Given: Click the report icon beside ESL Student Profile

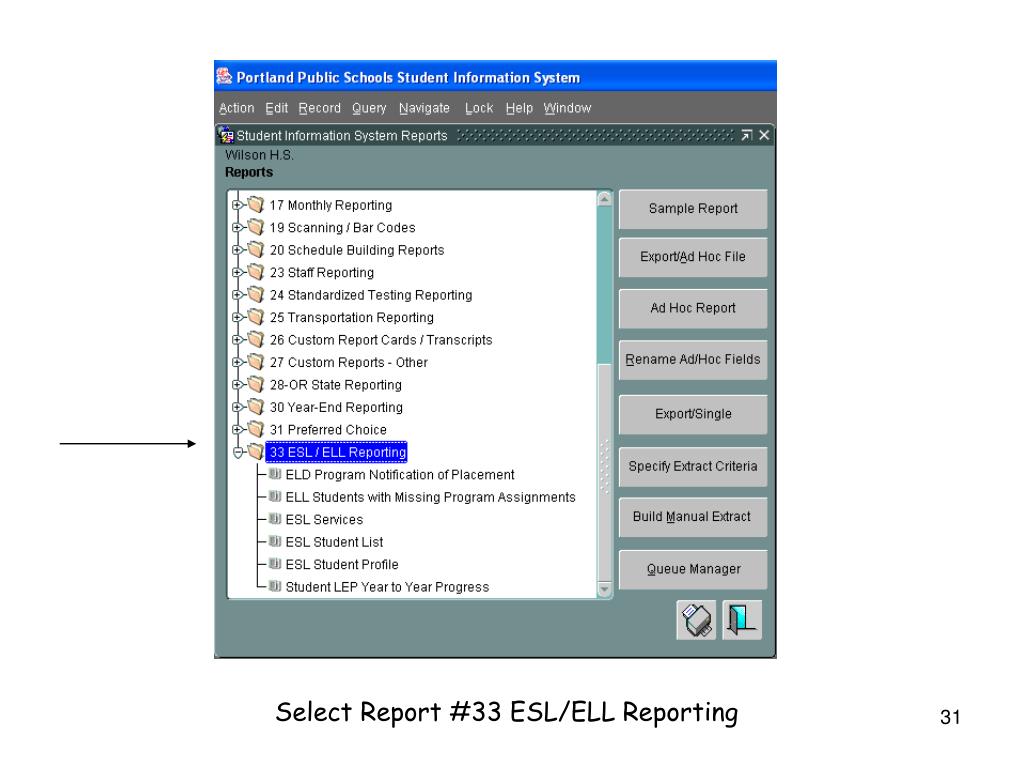Looking at the screenshot, I should [x=275, y=564].
